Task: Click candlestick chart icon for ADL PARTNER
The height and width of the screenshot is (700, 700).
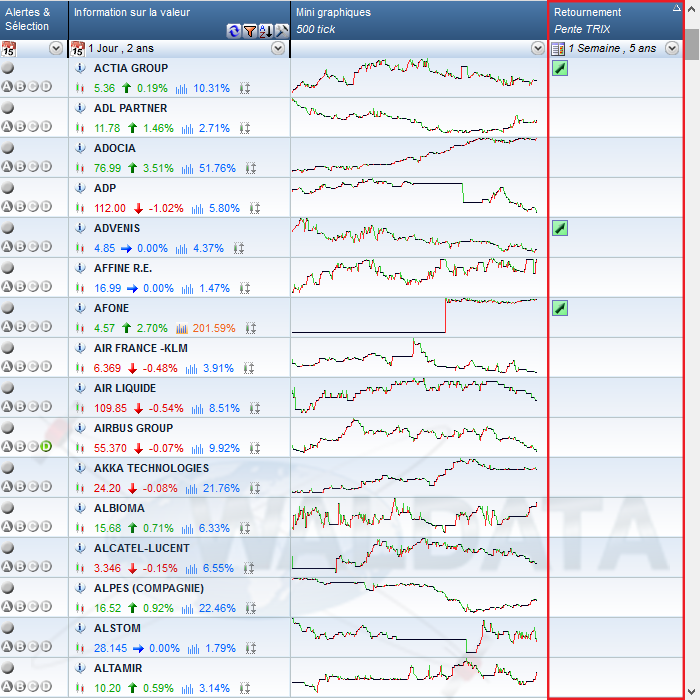Action: click(x=80, y=129)
